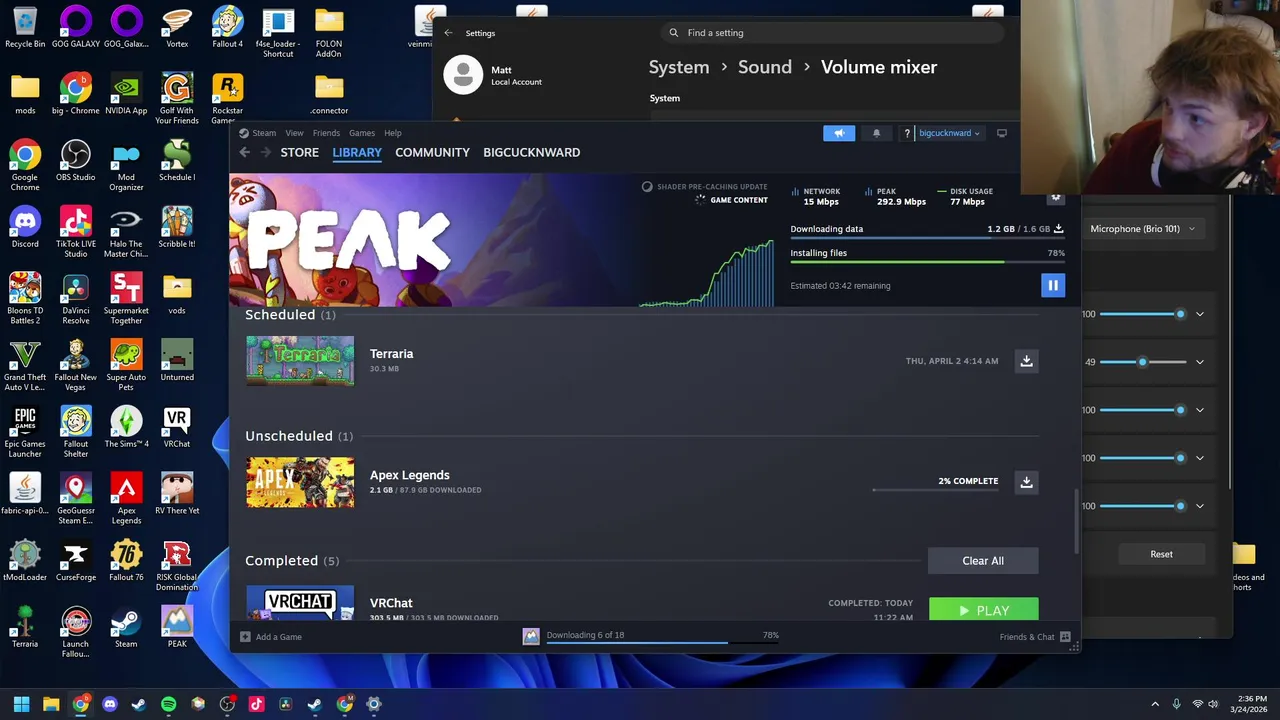Click the plus icon for Add a Game
This screenshot has height=720, width=1280.
pyautogui.click(x=245, y=637)
